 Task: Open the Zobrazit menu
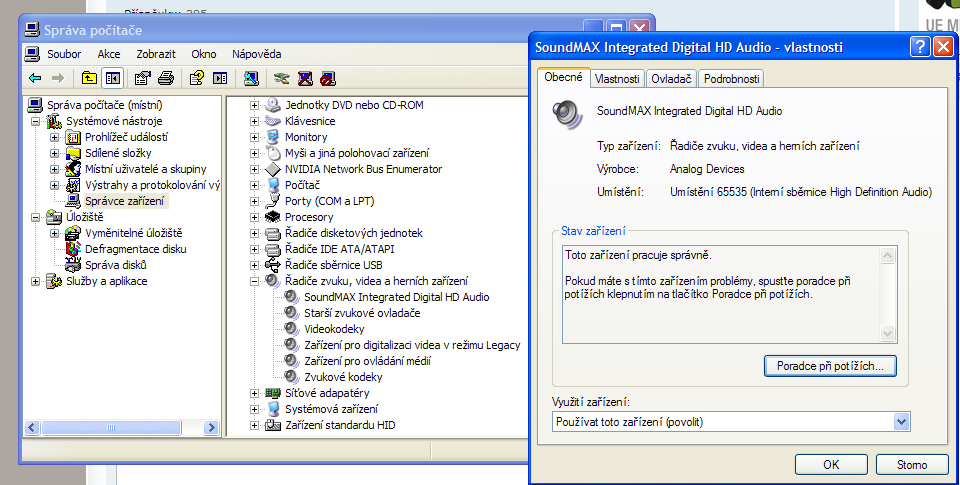click(x=156, y=54)
